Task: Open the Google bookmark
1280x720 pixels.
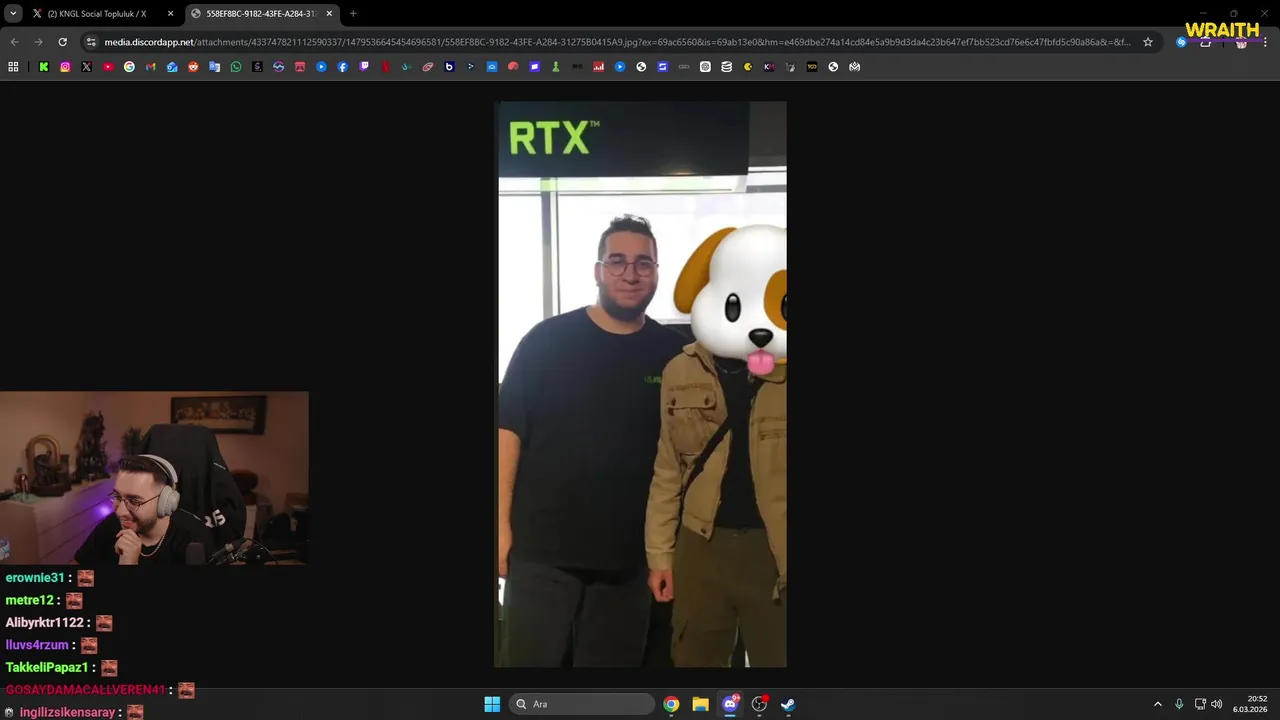Action: pyautogui.click(x=129, y=67)
